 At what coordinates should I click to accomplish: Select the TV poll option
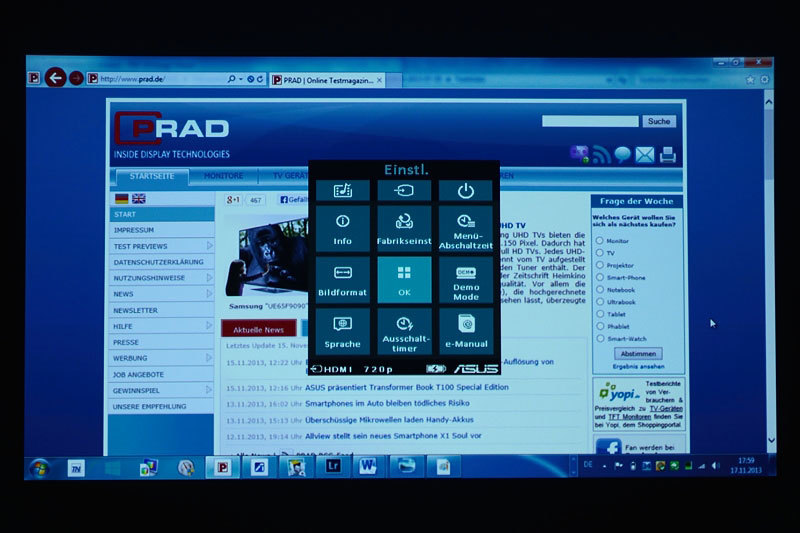click(x=599, y=252)
